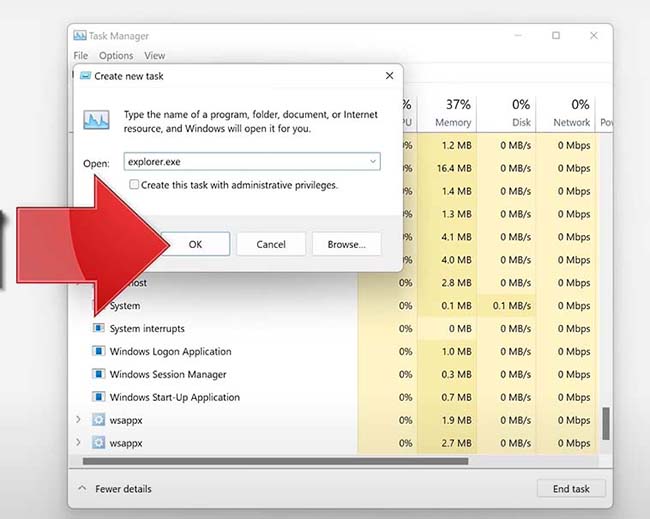Click the large run icon inside the dialog
Viewport: 650px width, 519px height.
click(x=96, y=120)
